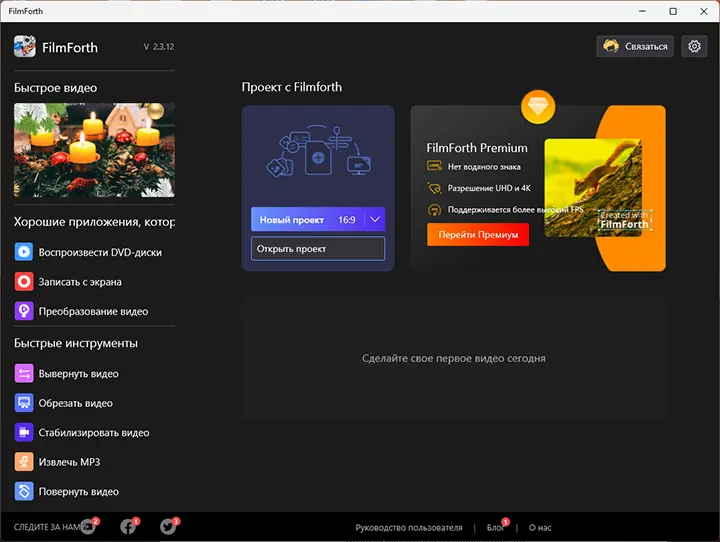The height and width of the screenshot is (542, 720).
Task: Open the candles quick video thumbnail
Action: pos(94,150)
